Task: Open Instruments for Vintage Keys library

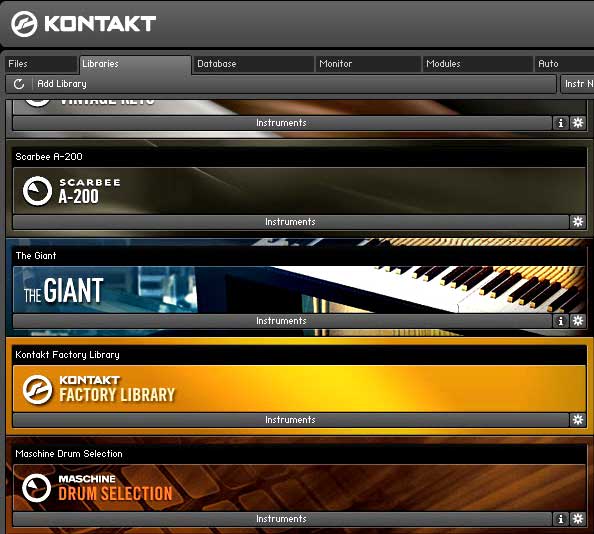Action: point(282,123)
